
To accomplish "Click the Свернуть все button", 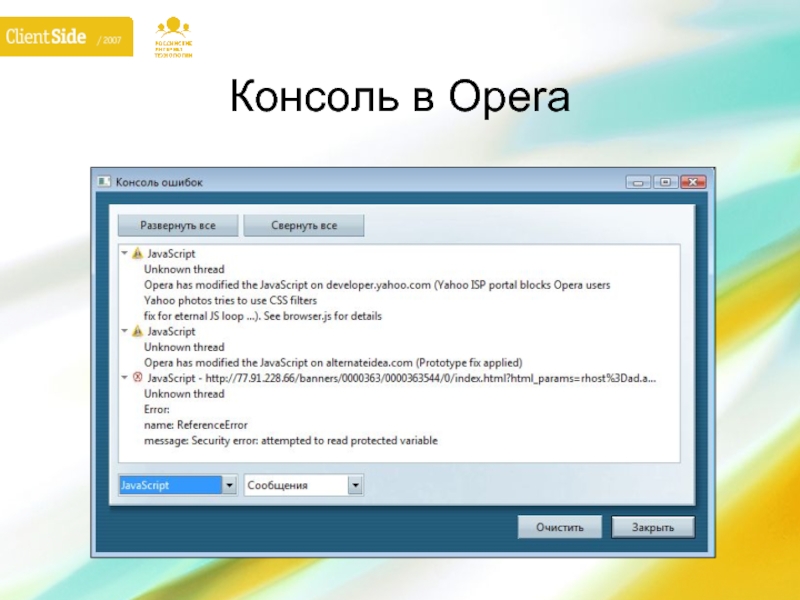I will (x=304, y=226).
